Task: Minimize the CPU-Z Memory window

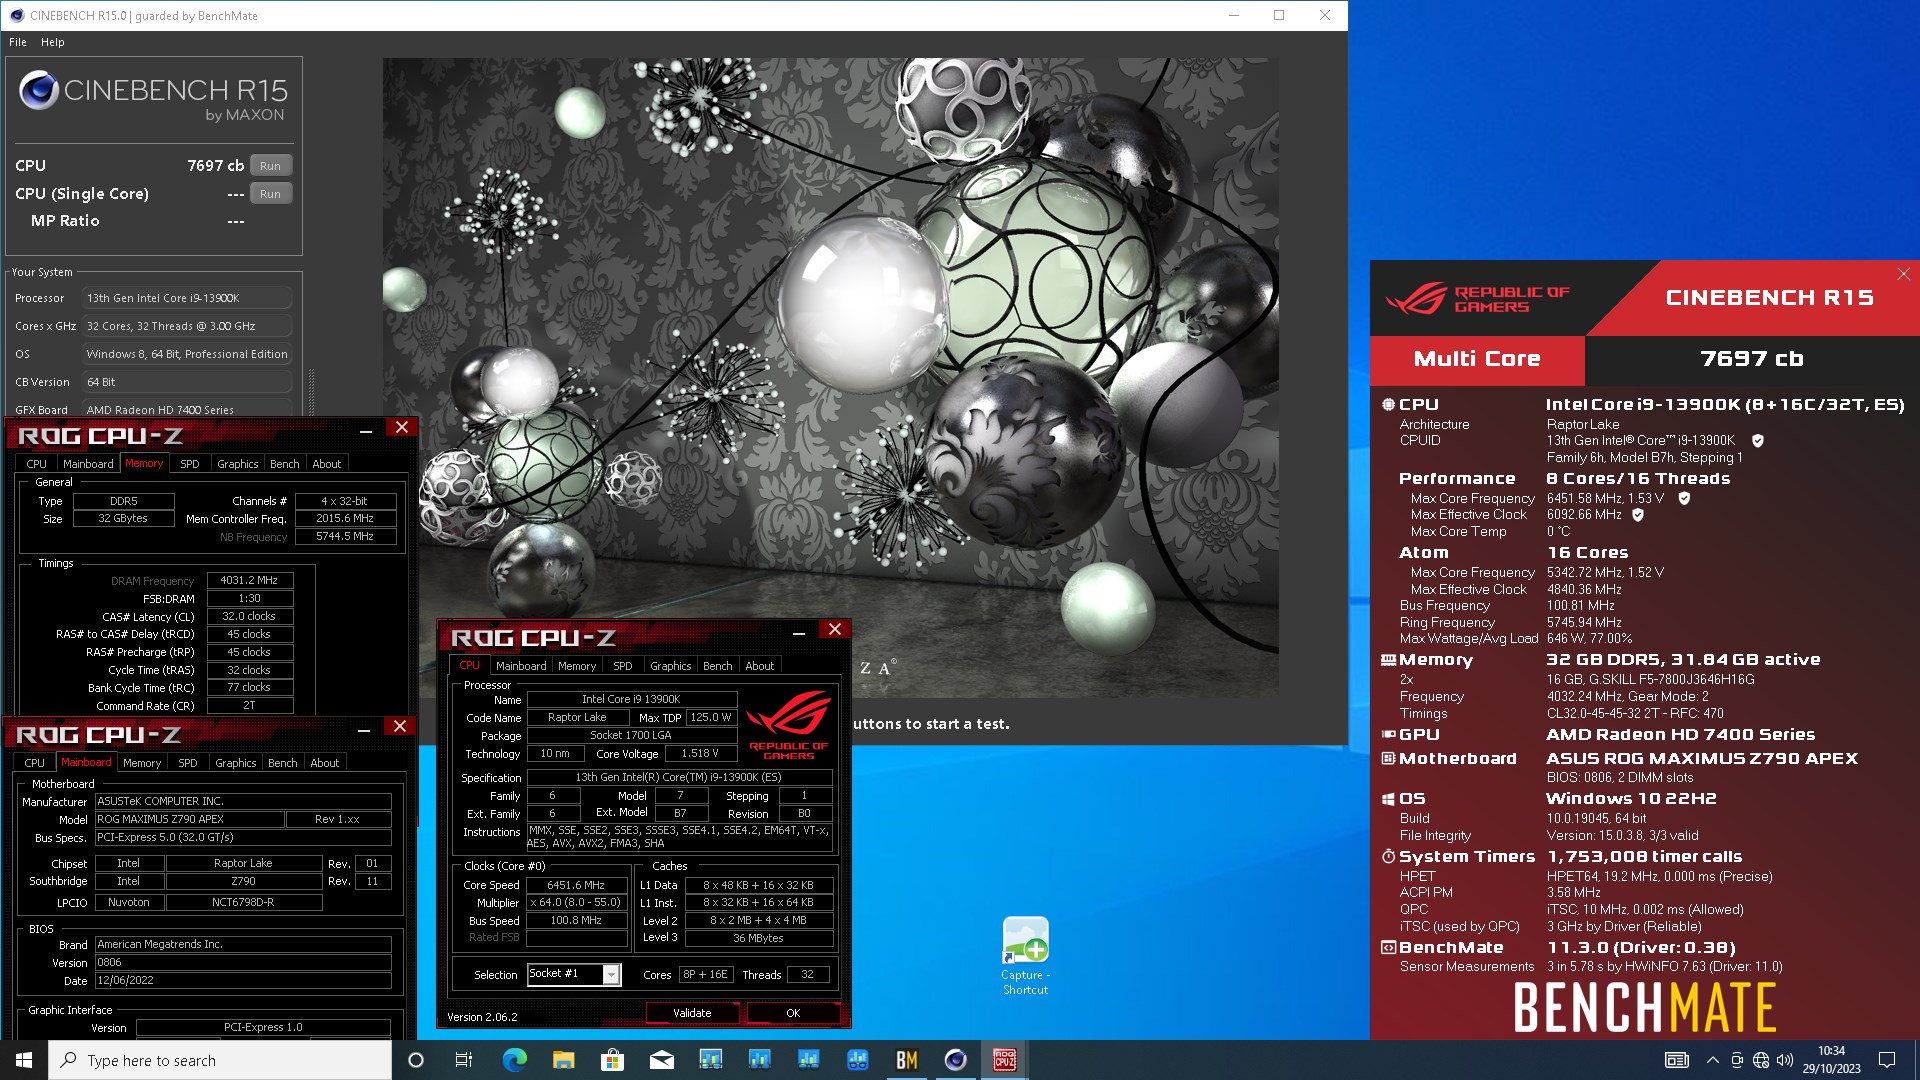Action: 366,429
